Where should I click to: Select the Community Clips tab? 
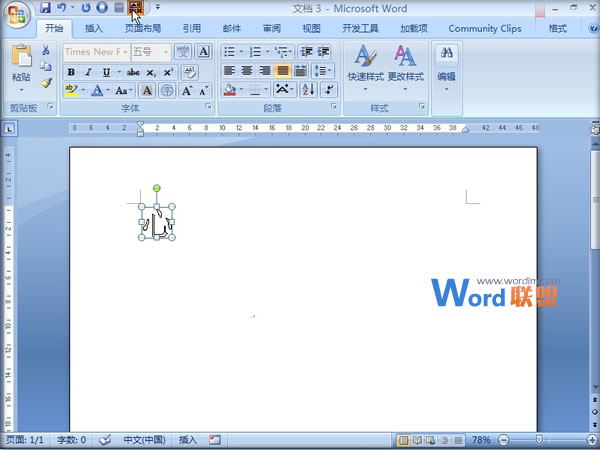tap(485, 28)
